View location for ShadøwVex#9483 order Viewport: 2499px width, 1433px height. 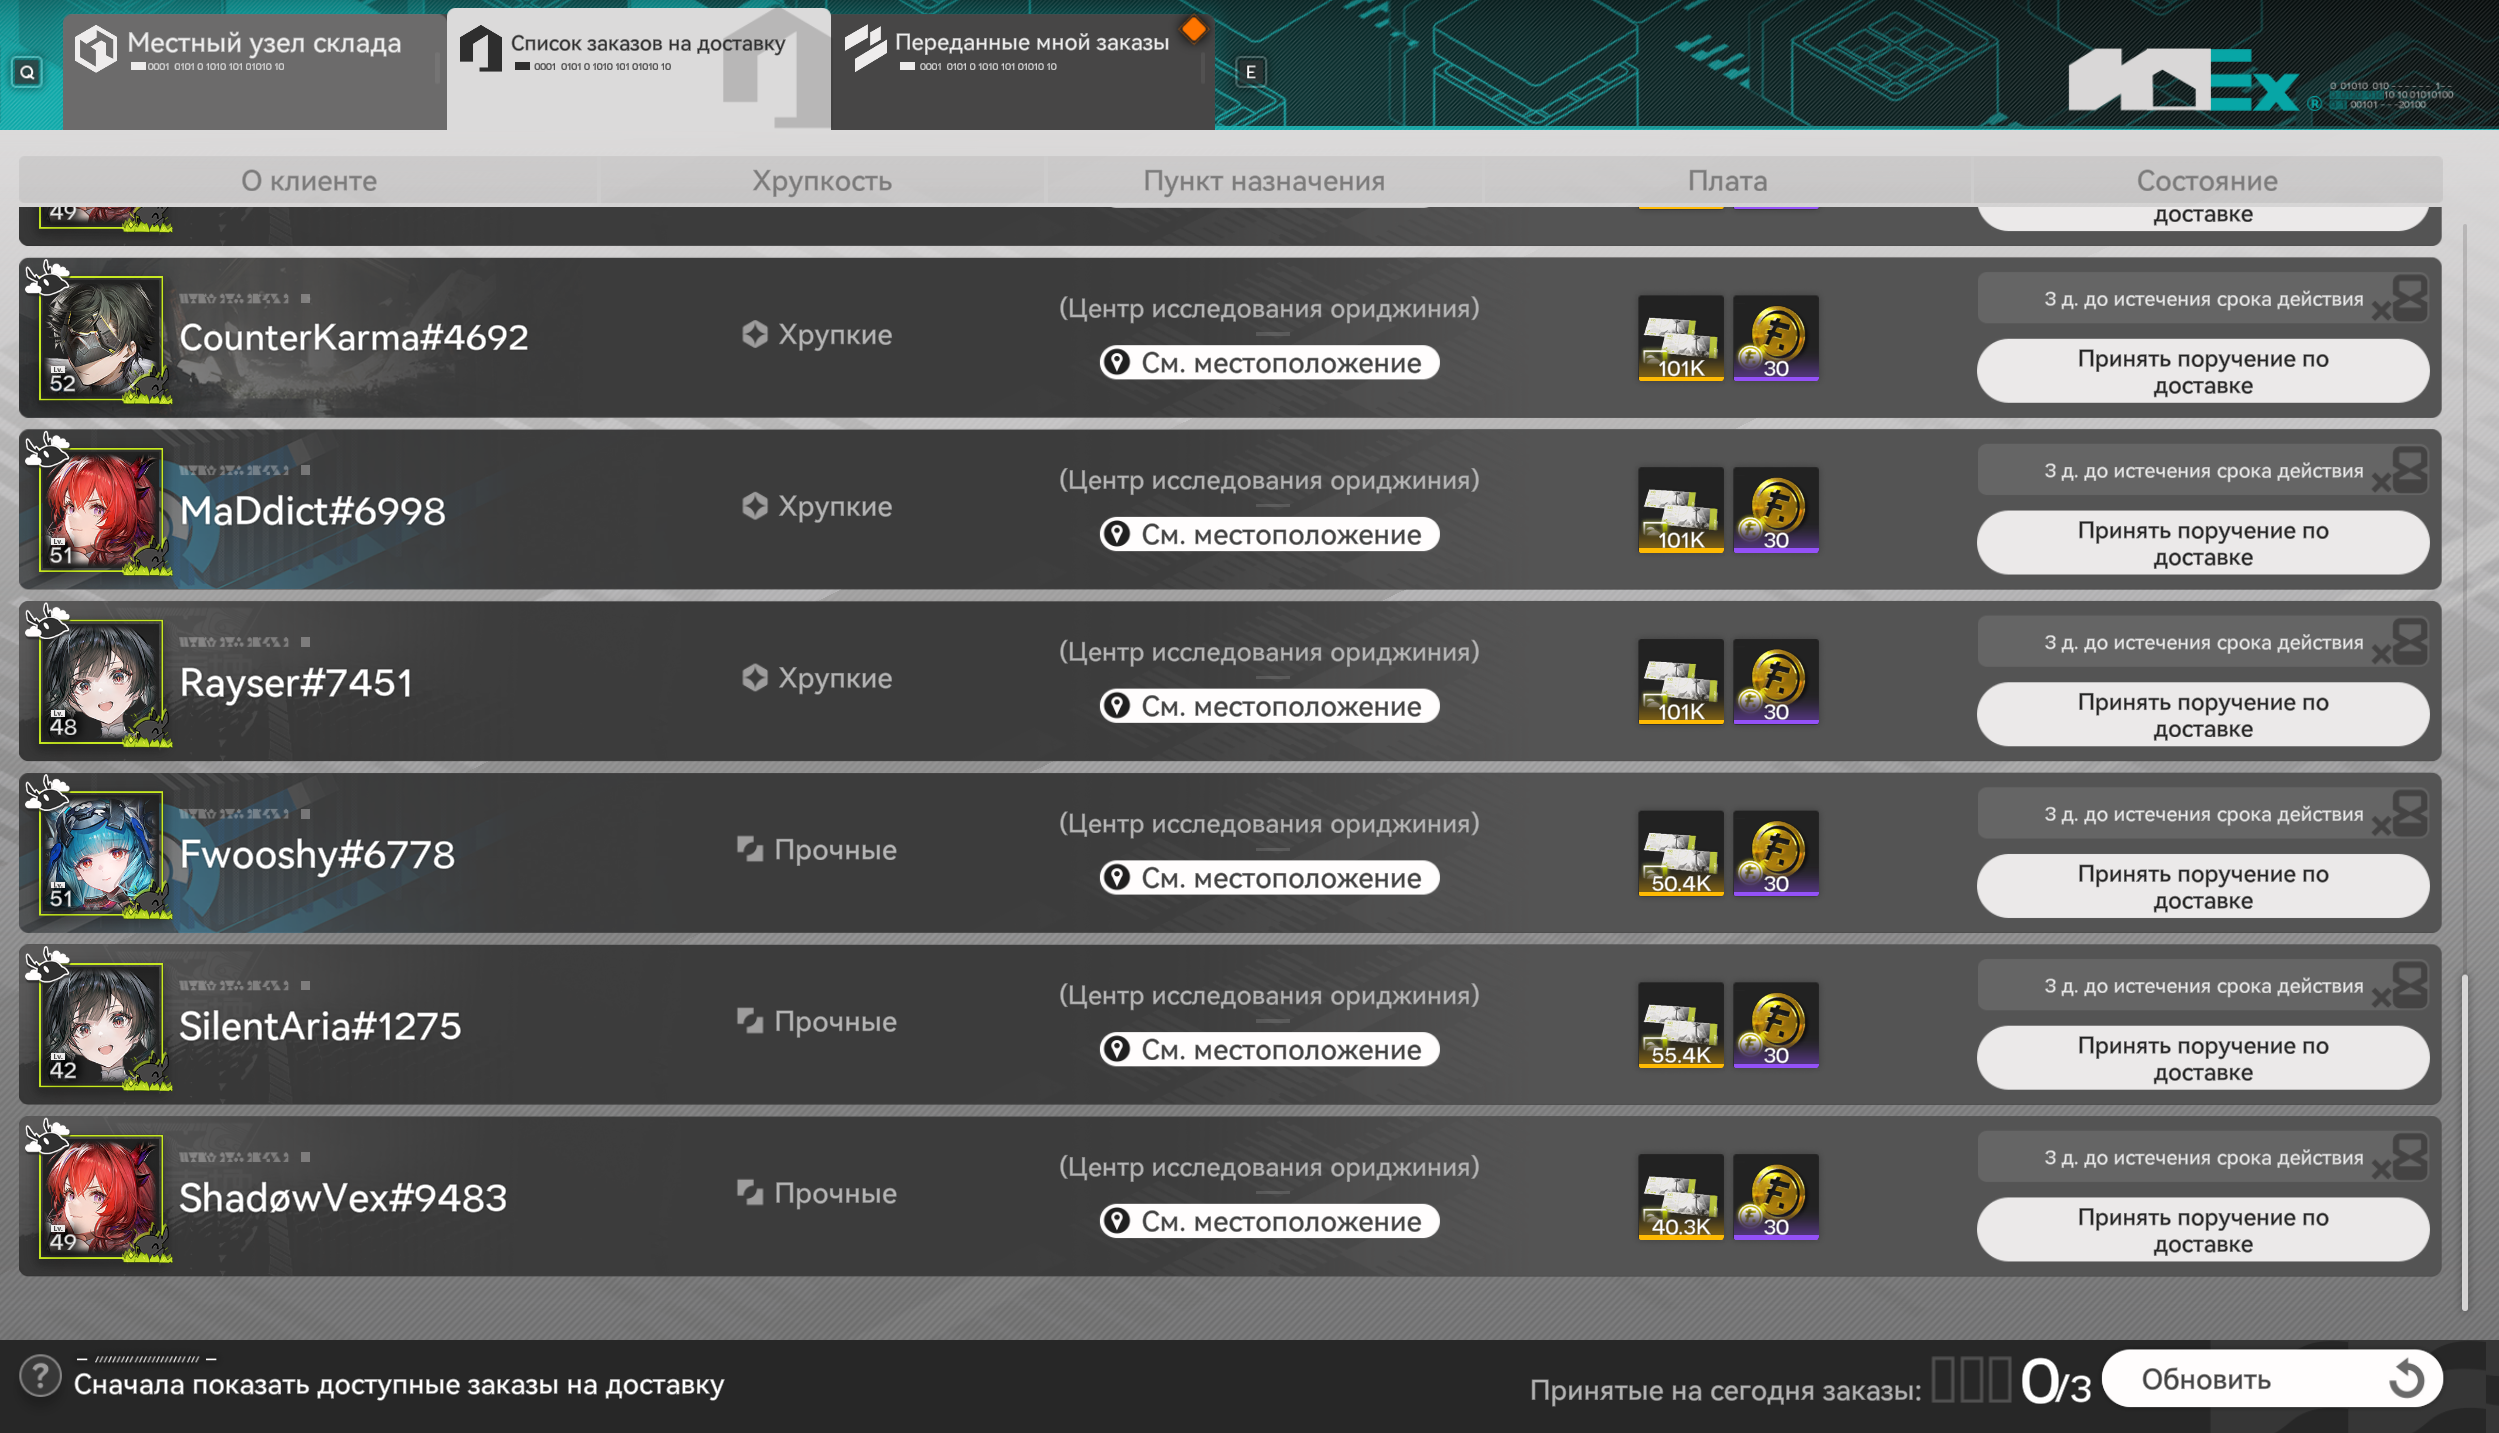[x=1269, y=1221]
